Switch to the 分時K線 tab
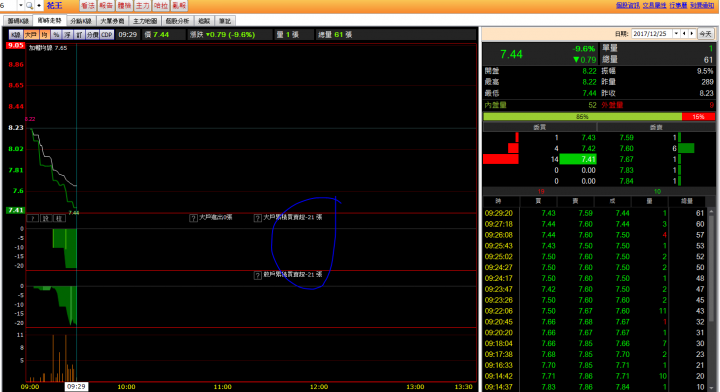The width and height of the screenshot is (720, 392). (81, 21)
